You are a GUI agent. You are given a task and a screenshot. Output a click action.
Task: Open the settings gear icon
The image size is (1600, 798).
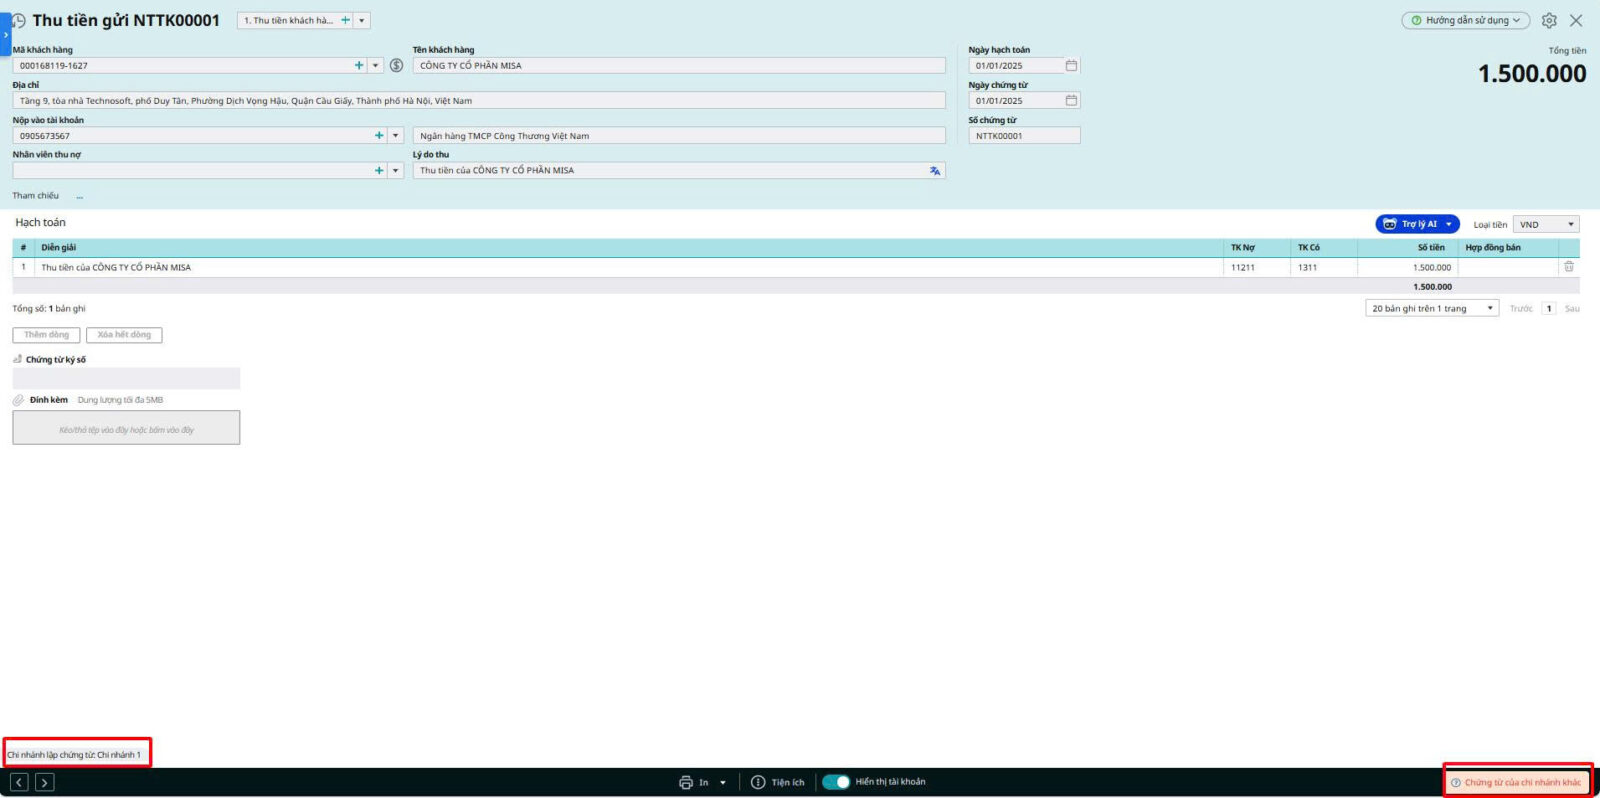[x=1549, y=21]
